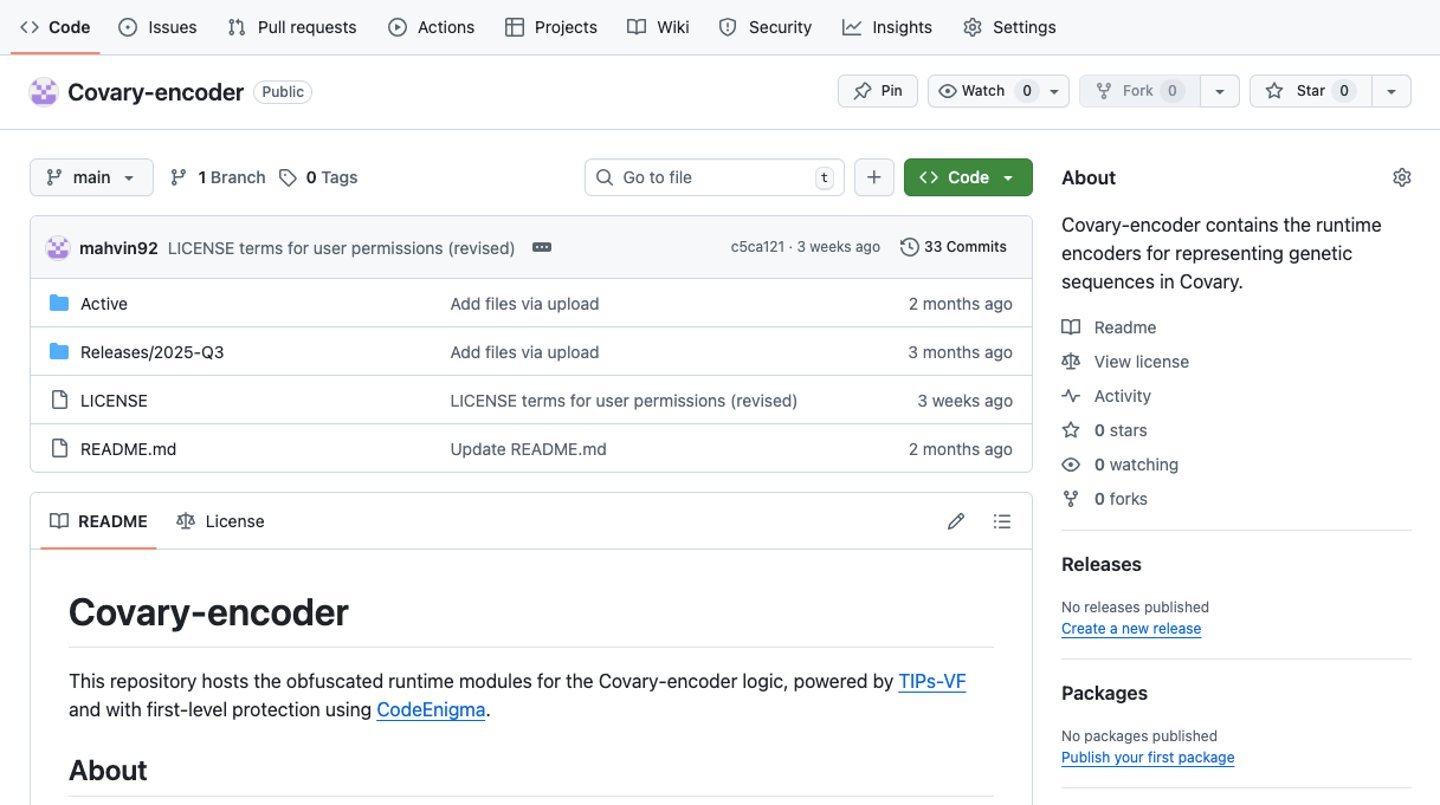The image size is (1440, 805).
Task: Click the Releases heading link
Action: click(1101, 564)
